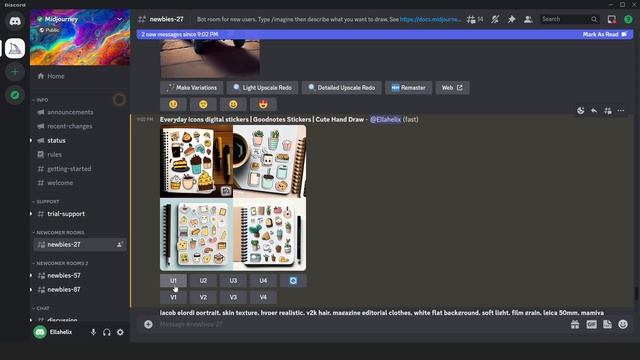Open attachment plus icon in message bar
This screenshot has height=360, width=640.
click(148, 324)
